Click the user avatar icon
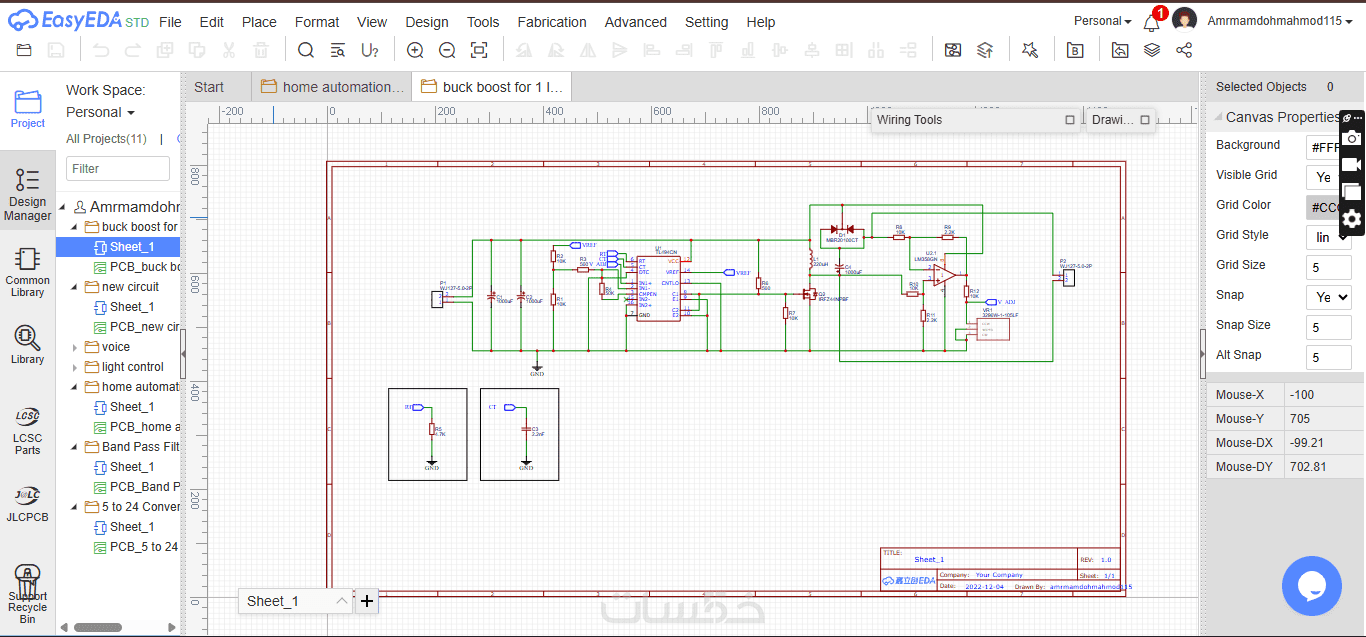Viewport: 1366px width, 637px height. (1184, 20)
